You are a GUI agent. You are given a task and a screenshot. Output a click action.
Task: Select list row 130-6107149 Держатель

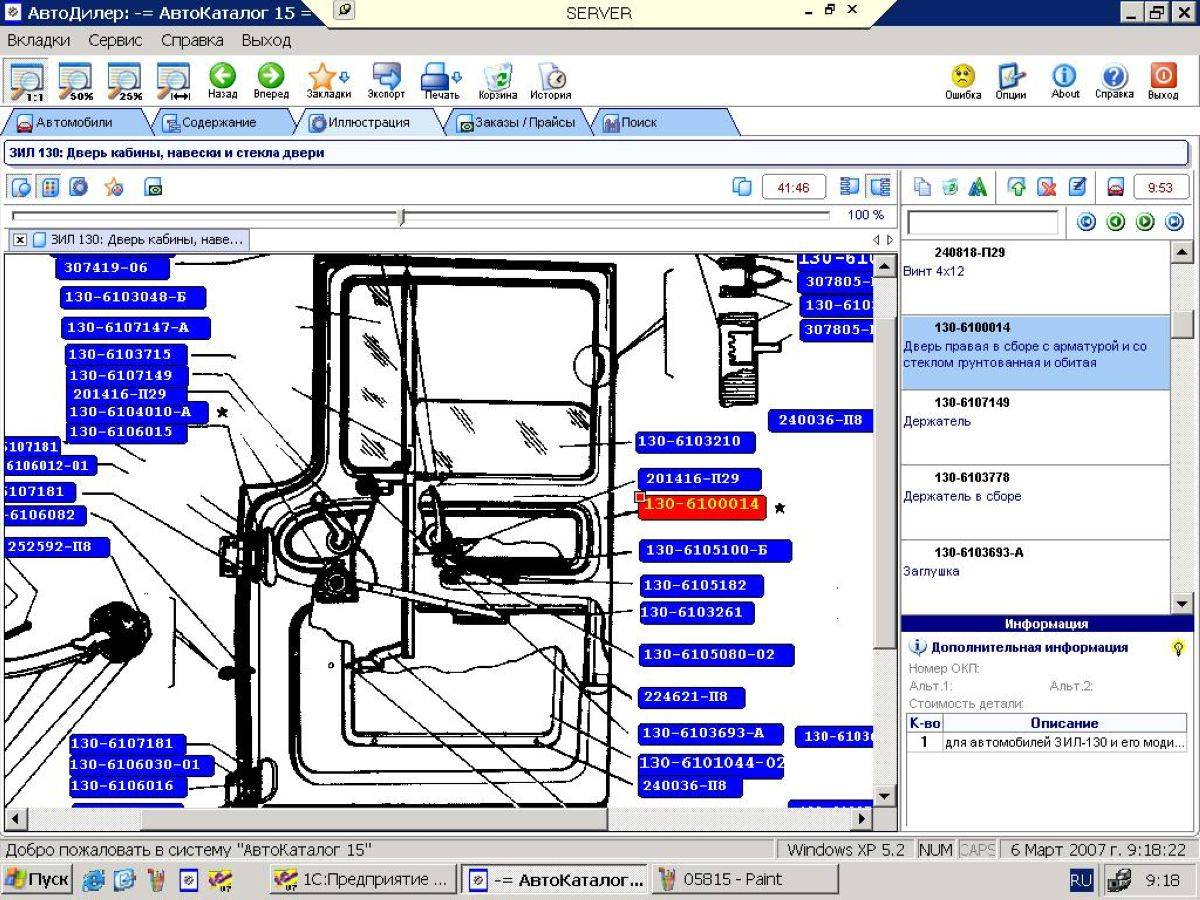[x=1034, y=427]
